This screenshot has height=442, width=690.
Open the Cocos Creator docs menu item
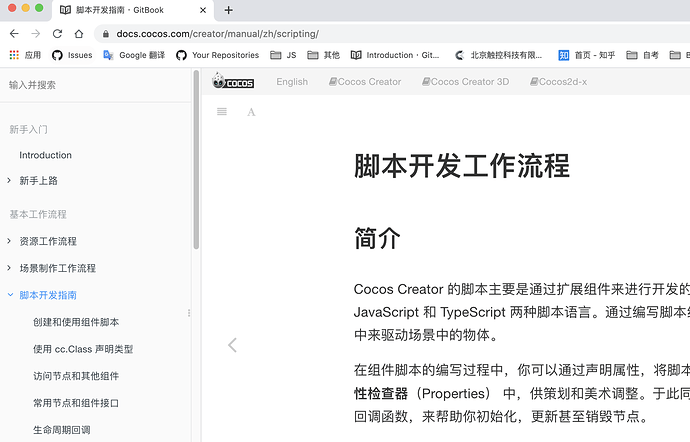(x=365, y=82)
